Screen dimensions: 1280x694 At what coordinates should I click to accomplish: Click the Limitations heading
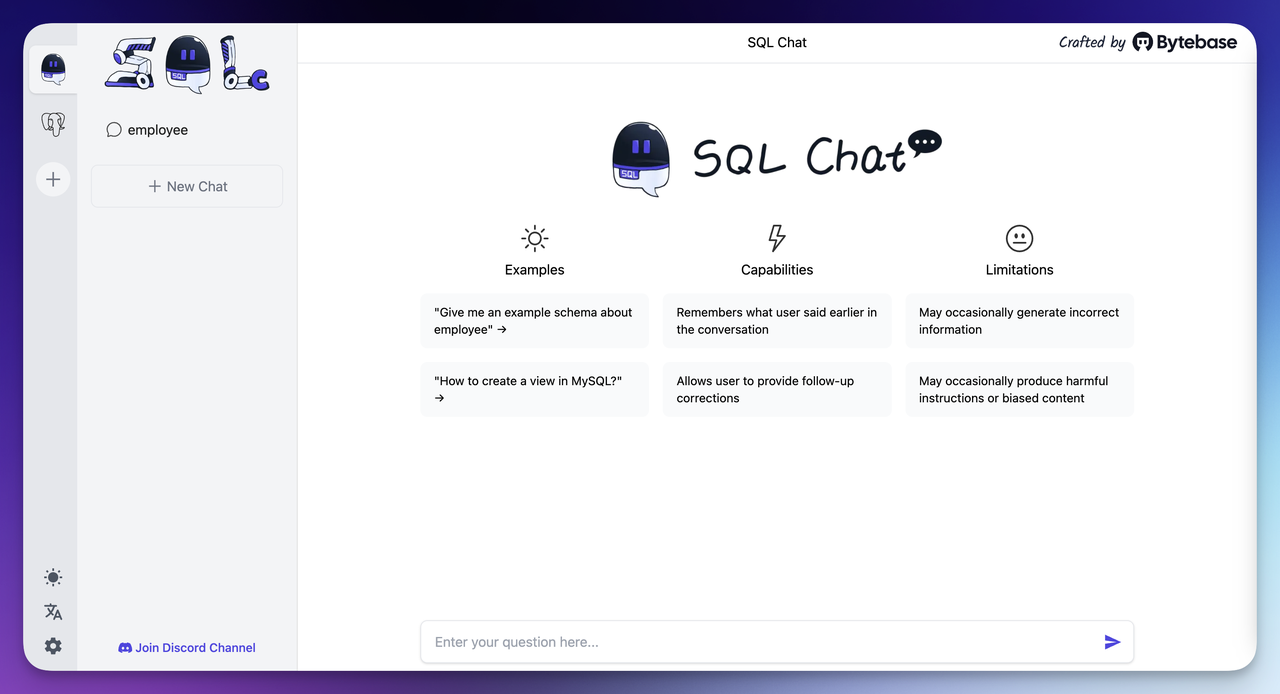tap(1020, 270)
